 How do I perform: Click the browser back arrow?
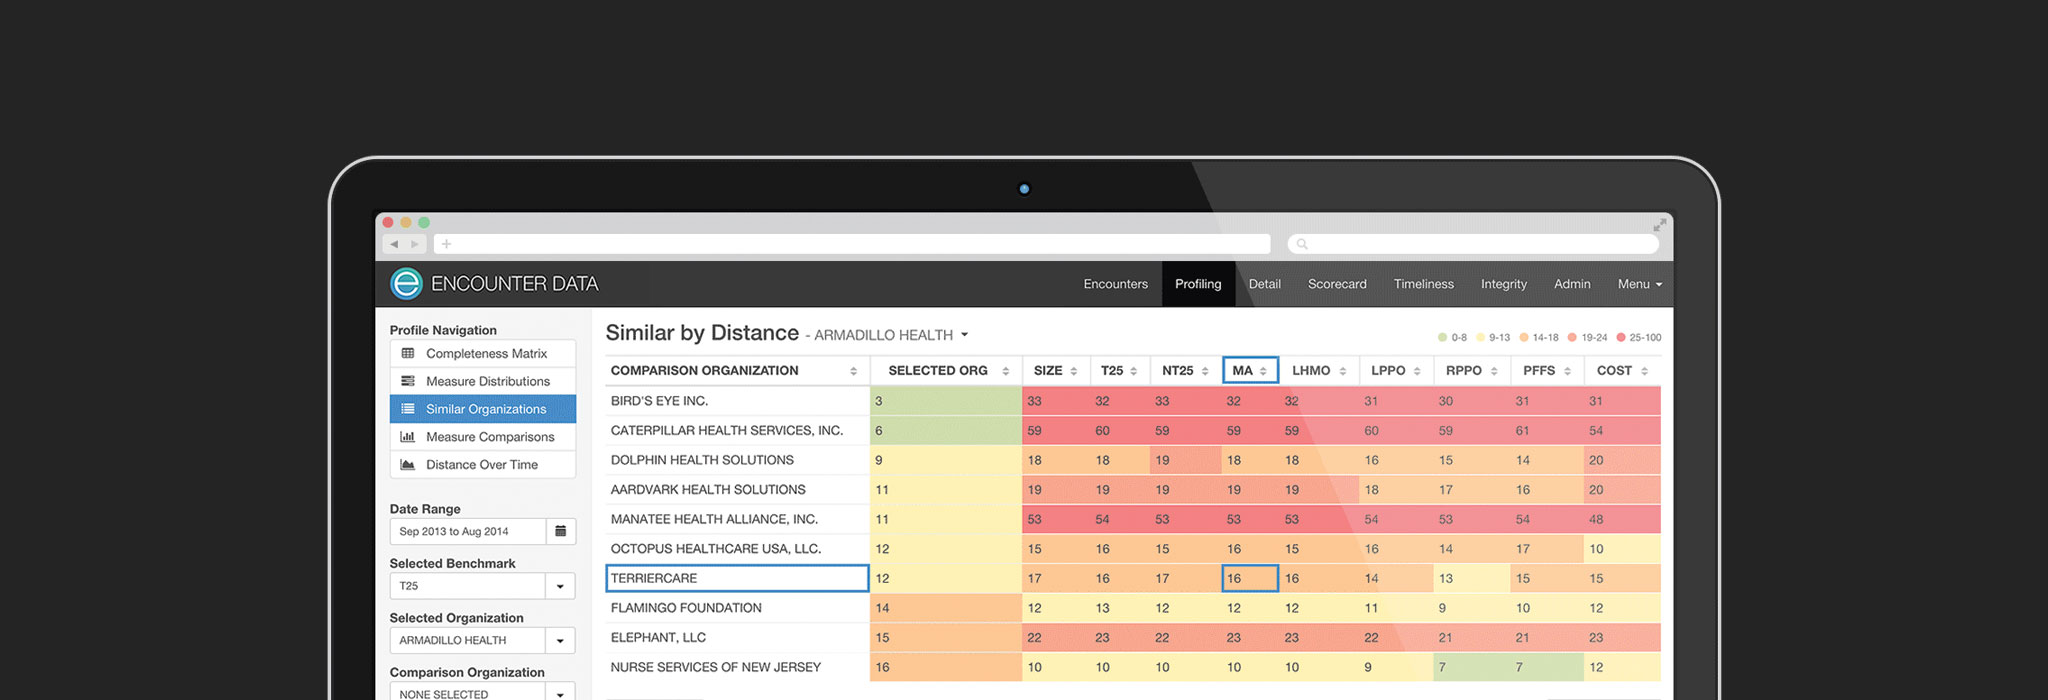click(394, 244)
